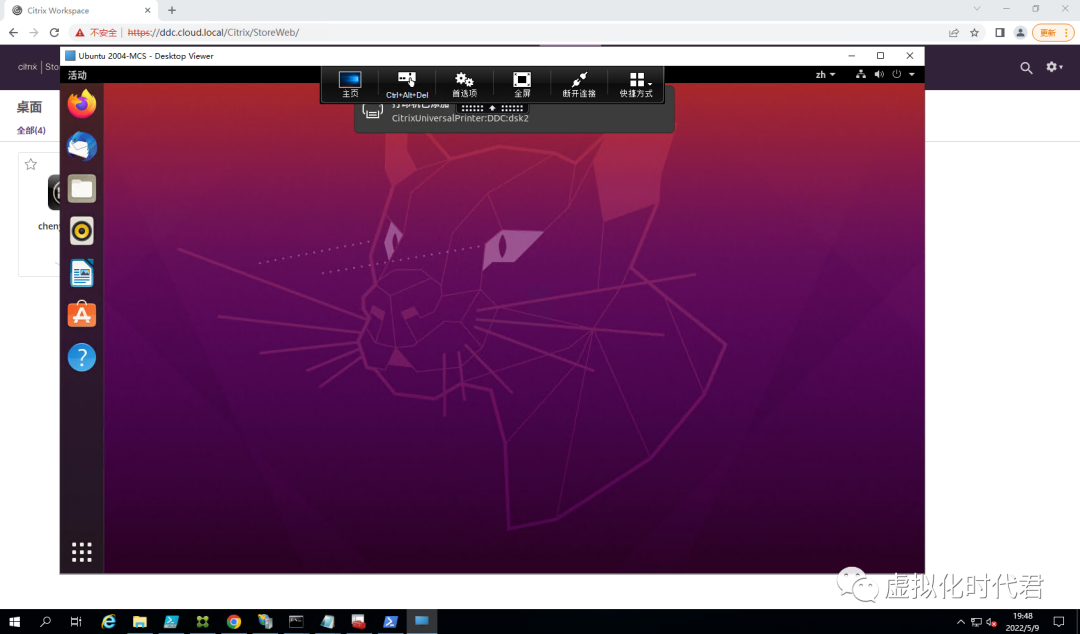This screenshot has height=634, width=1080.
Task: Reload the page in Chrome
Action: [x=54, y=32]
